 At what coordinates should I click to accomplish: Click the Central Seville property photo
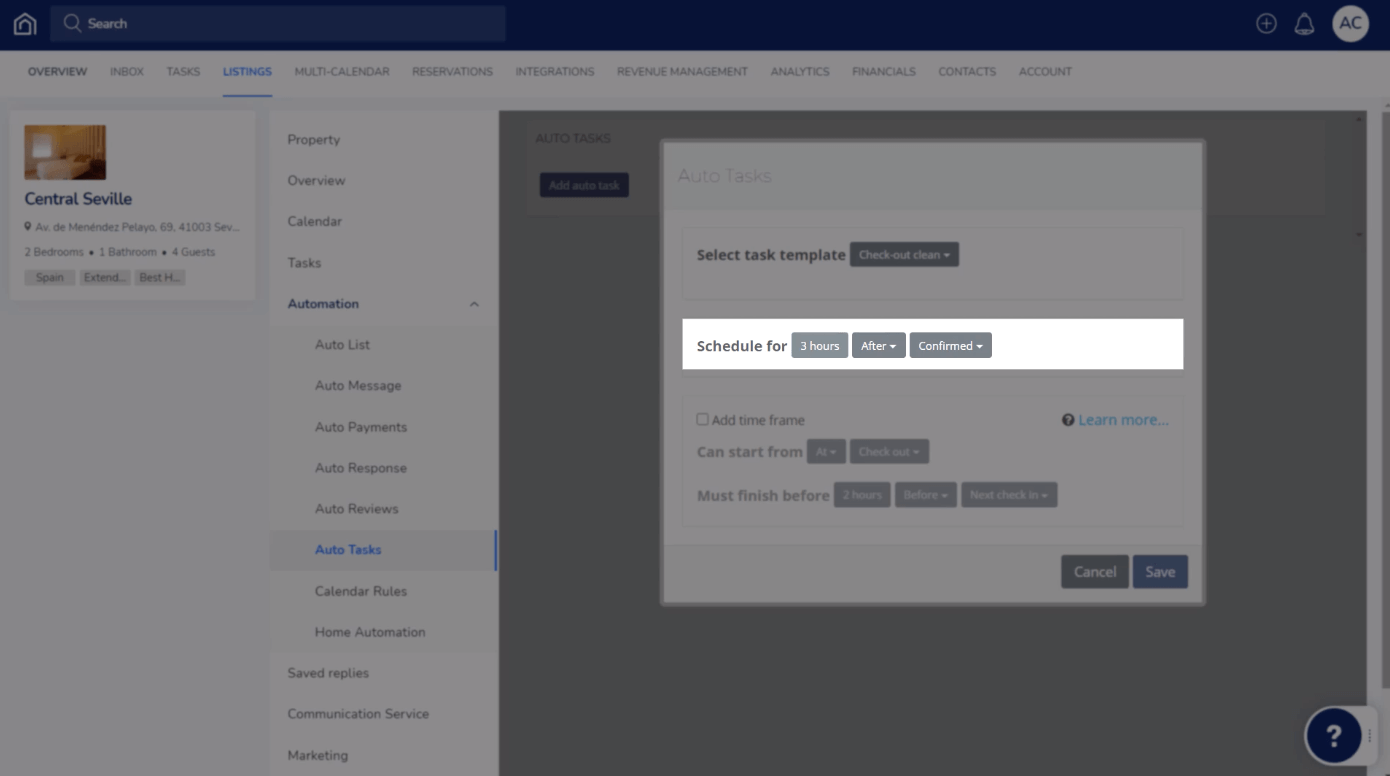[65, 151]
